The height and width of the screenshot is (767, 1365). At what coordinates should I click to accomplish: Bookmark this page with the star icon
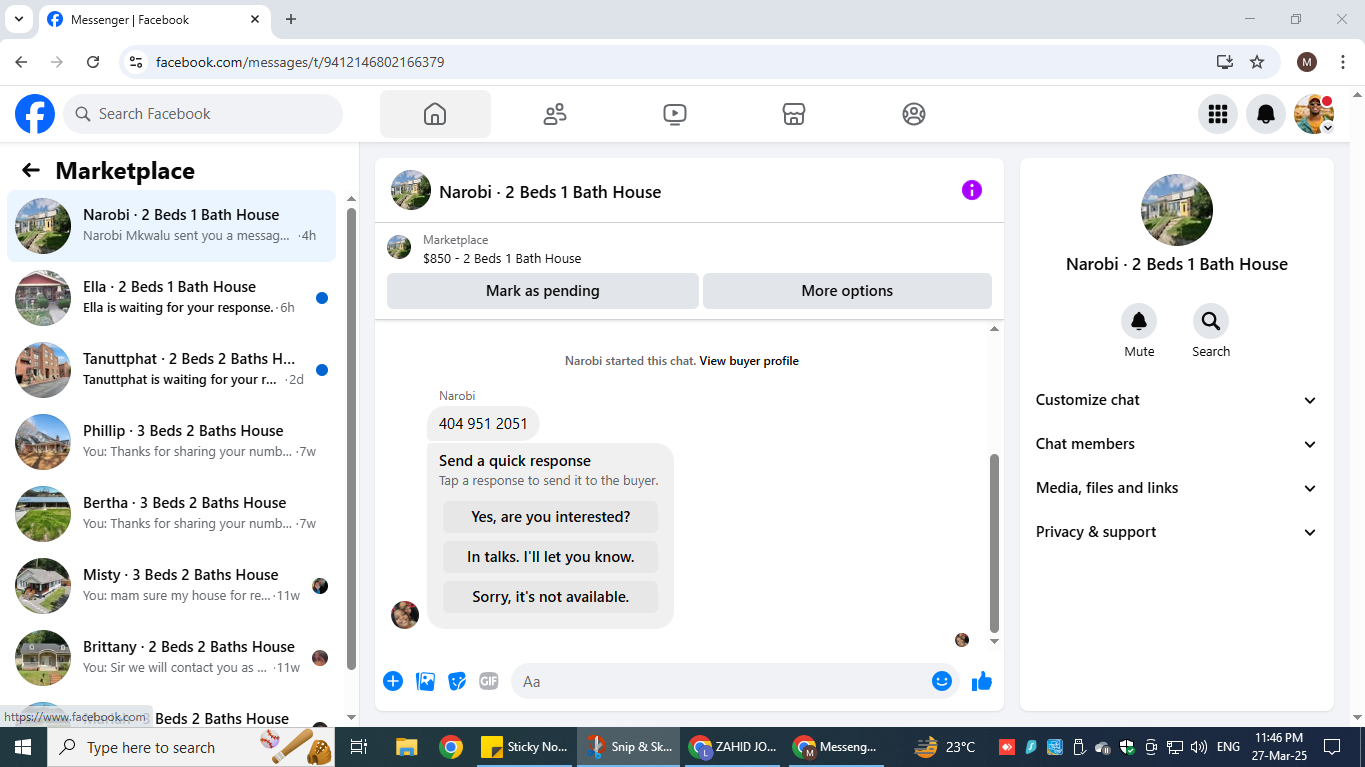[x=1257, y=62]
